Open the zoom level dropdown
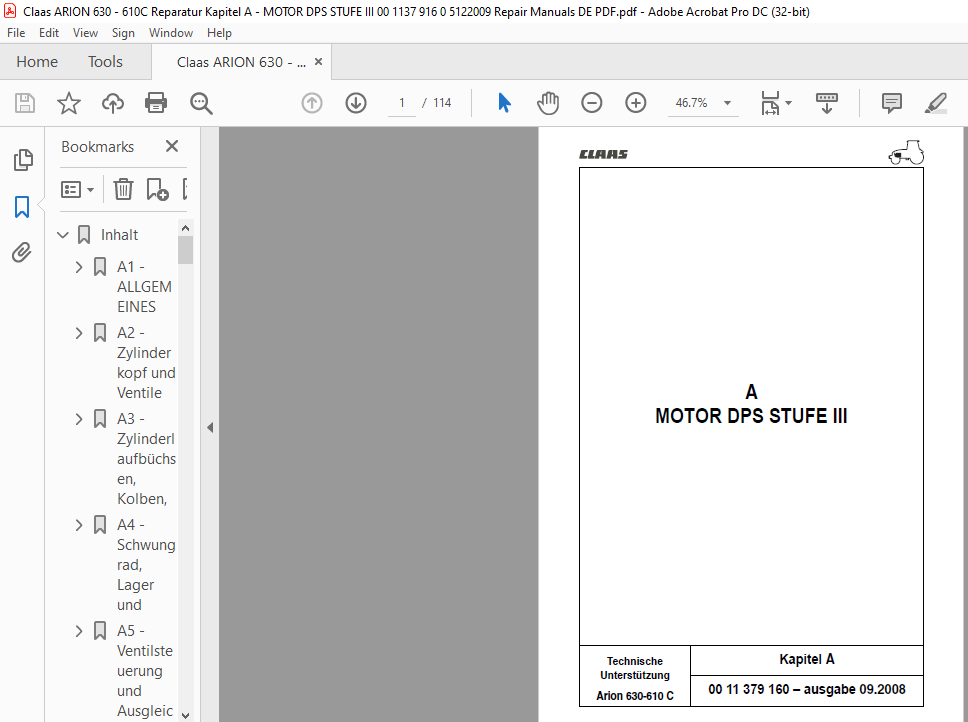968x722 pixels. tap(727, 103)
